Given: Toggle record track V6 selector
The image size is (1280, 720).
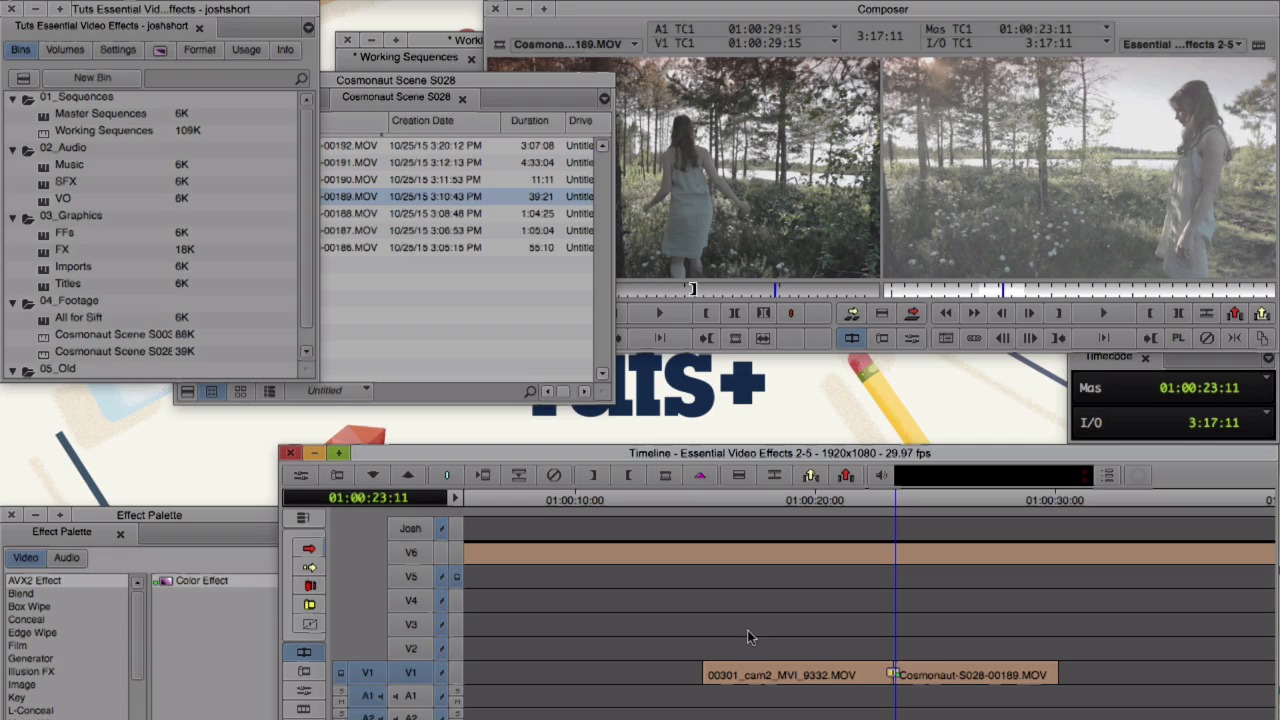Looking at the screenshot, I should coord(411,553).
